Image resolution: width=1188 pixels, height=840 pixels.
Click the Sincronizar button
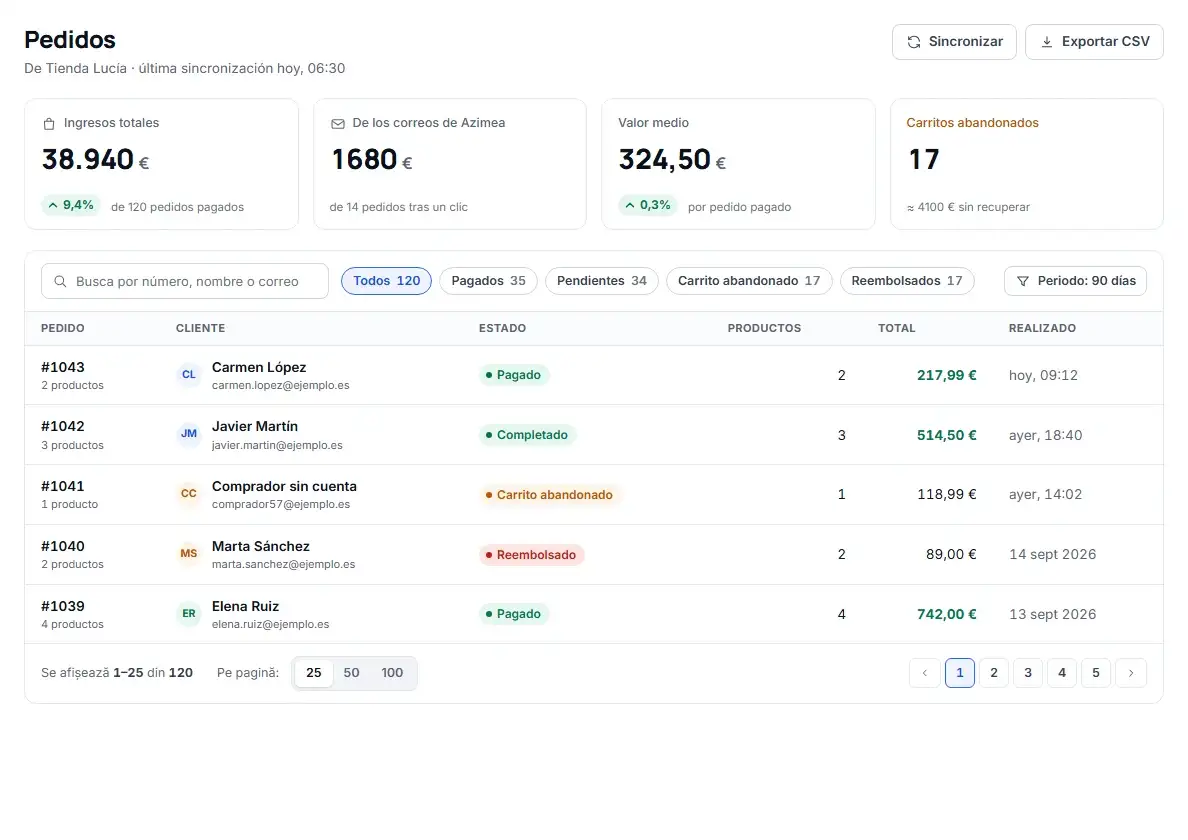point(954,42)
